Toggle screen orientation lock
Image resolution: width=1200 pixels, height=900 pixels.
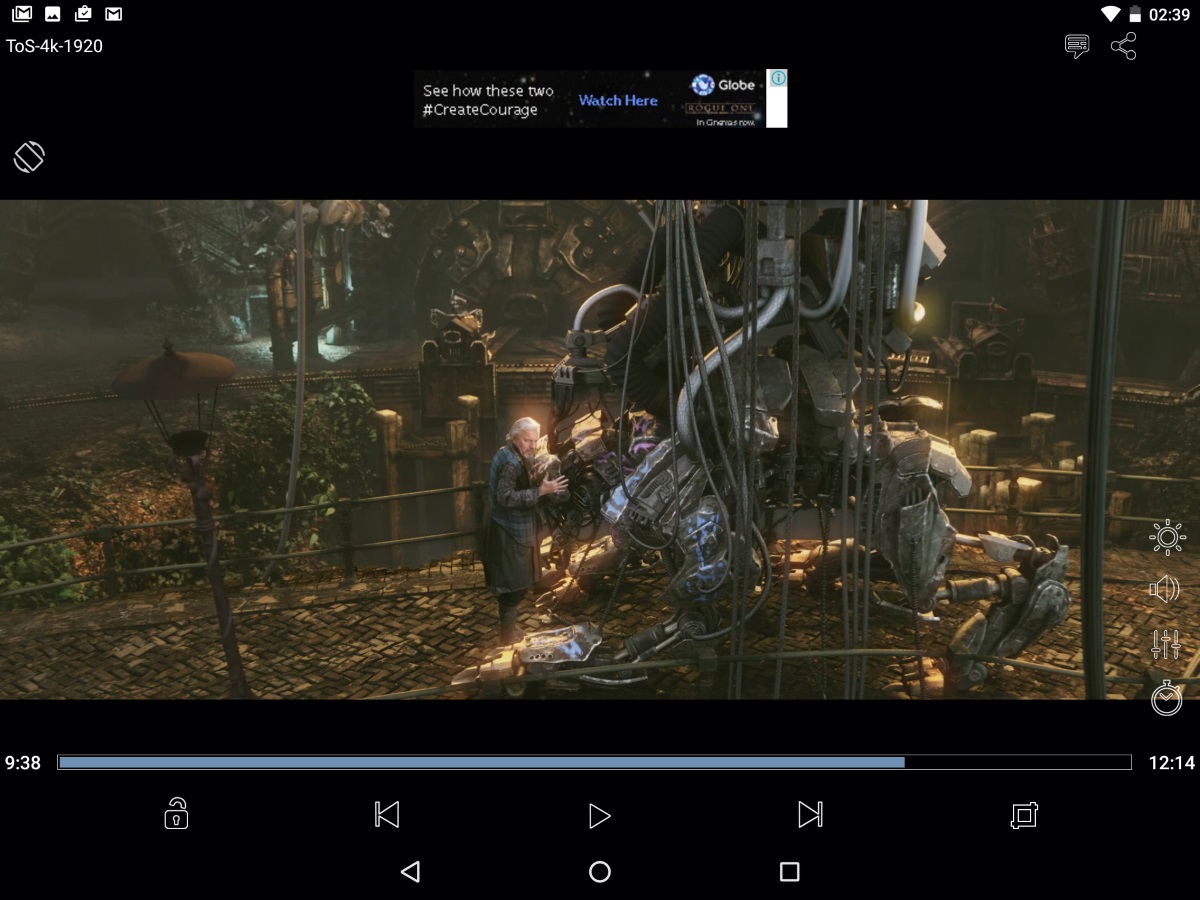[30, 157]
